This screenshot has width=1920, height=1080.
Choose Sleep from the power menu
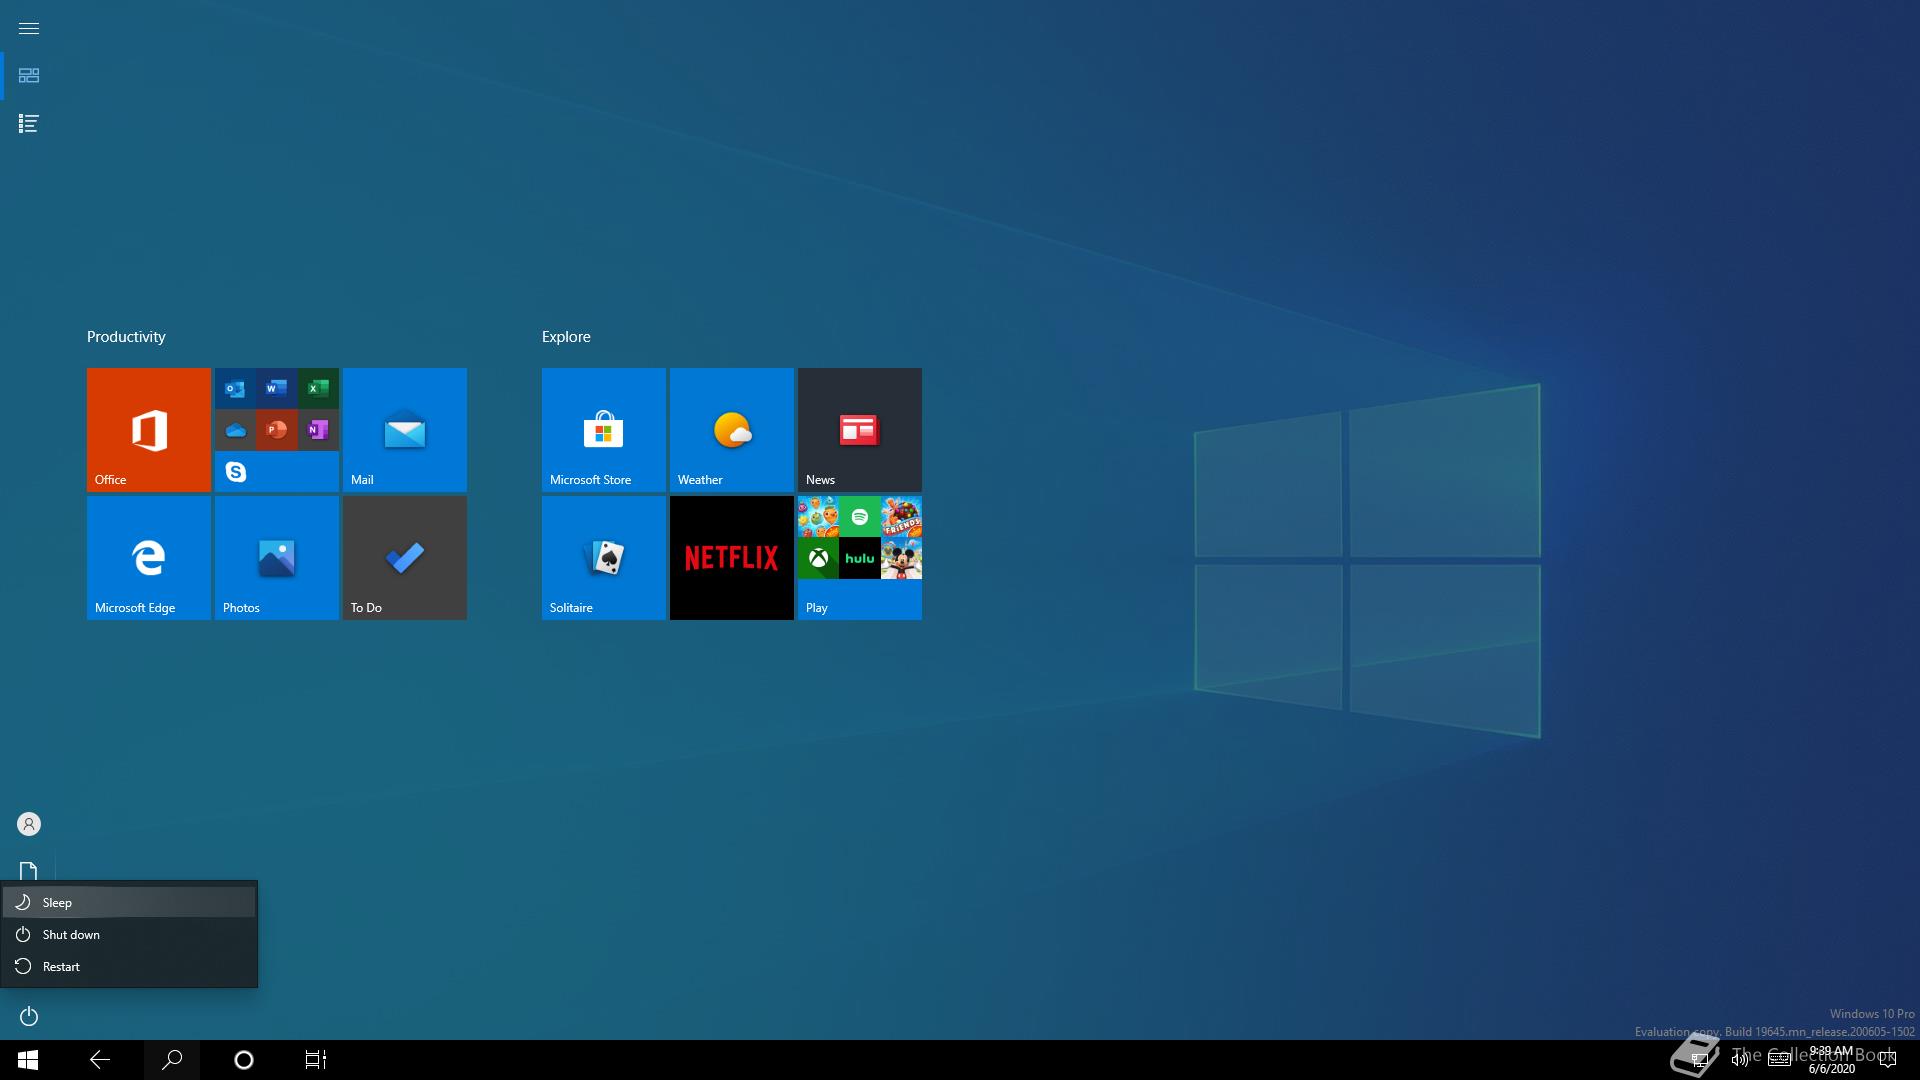click(129, 902)
